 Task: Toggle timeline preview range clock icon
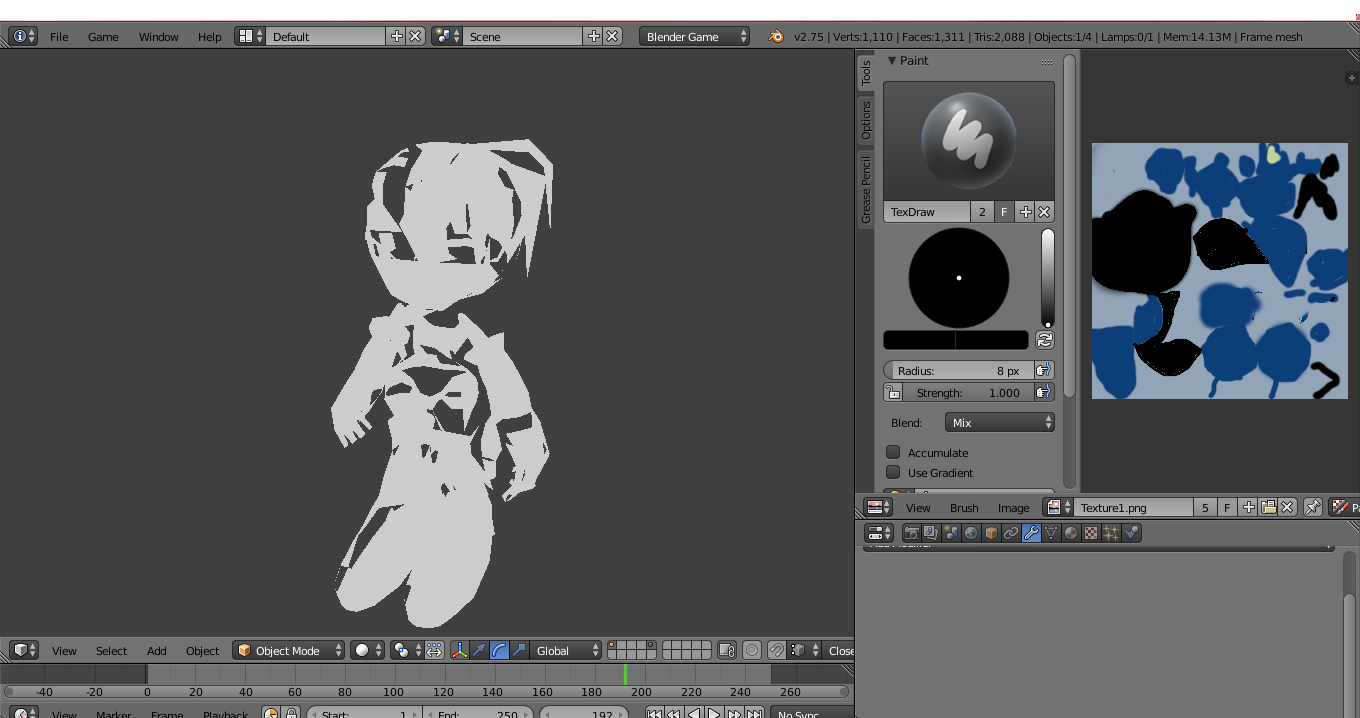click(x=271, y=714)
